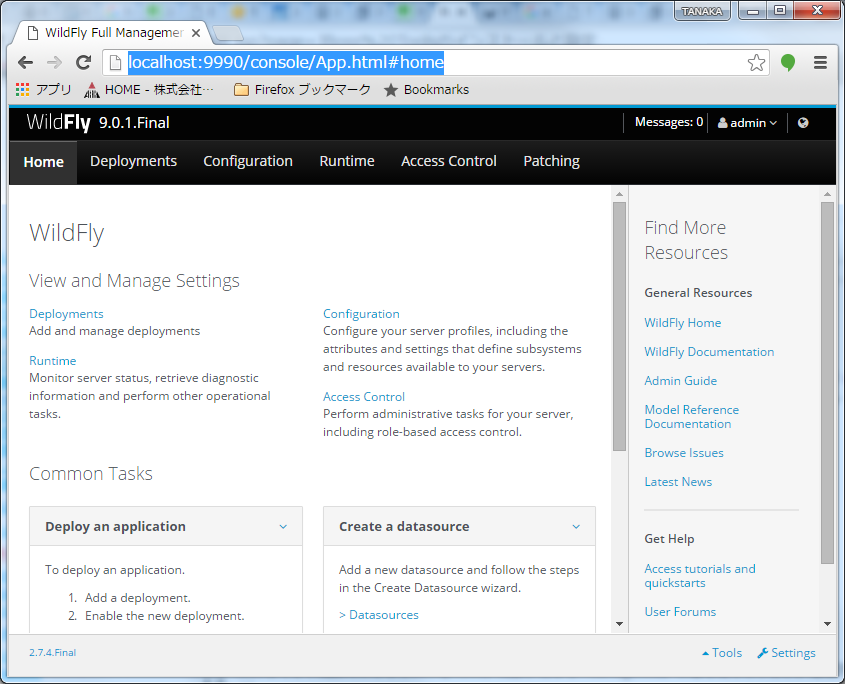Screen dimensions: 845x684
Task: Switch to the Runtime tab
Action: pyautogui.click(x=347, y=161)
